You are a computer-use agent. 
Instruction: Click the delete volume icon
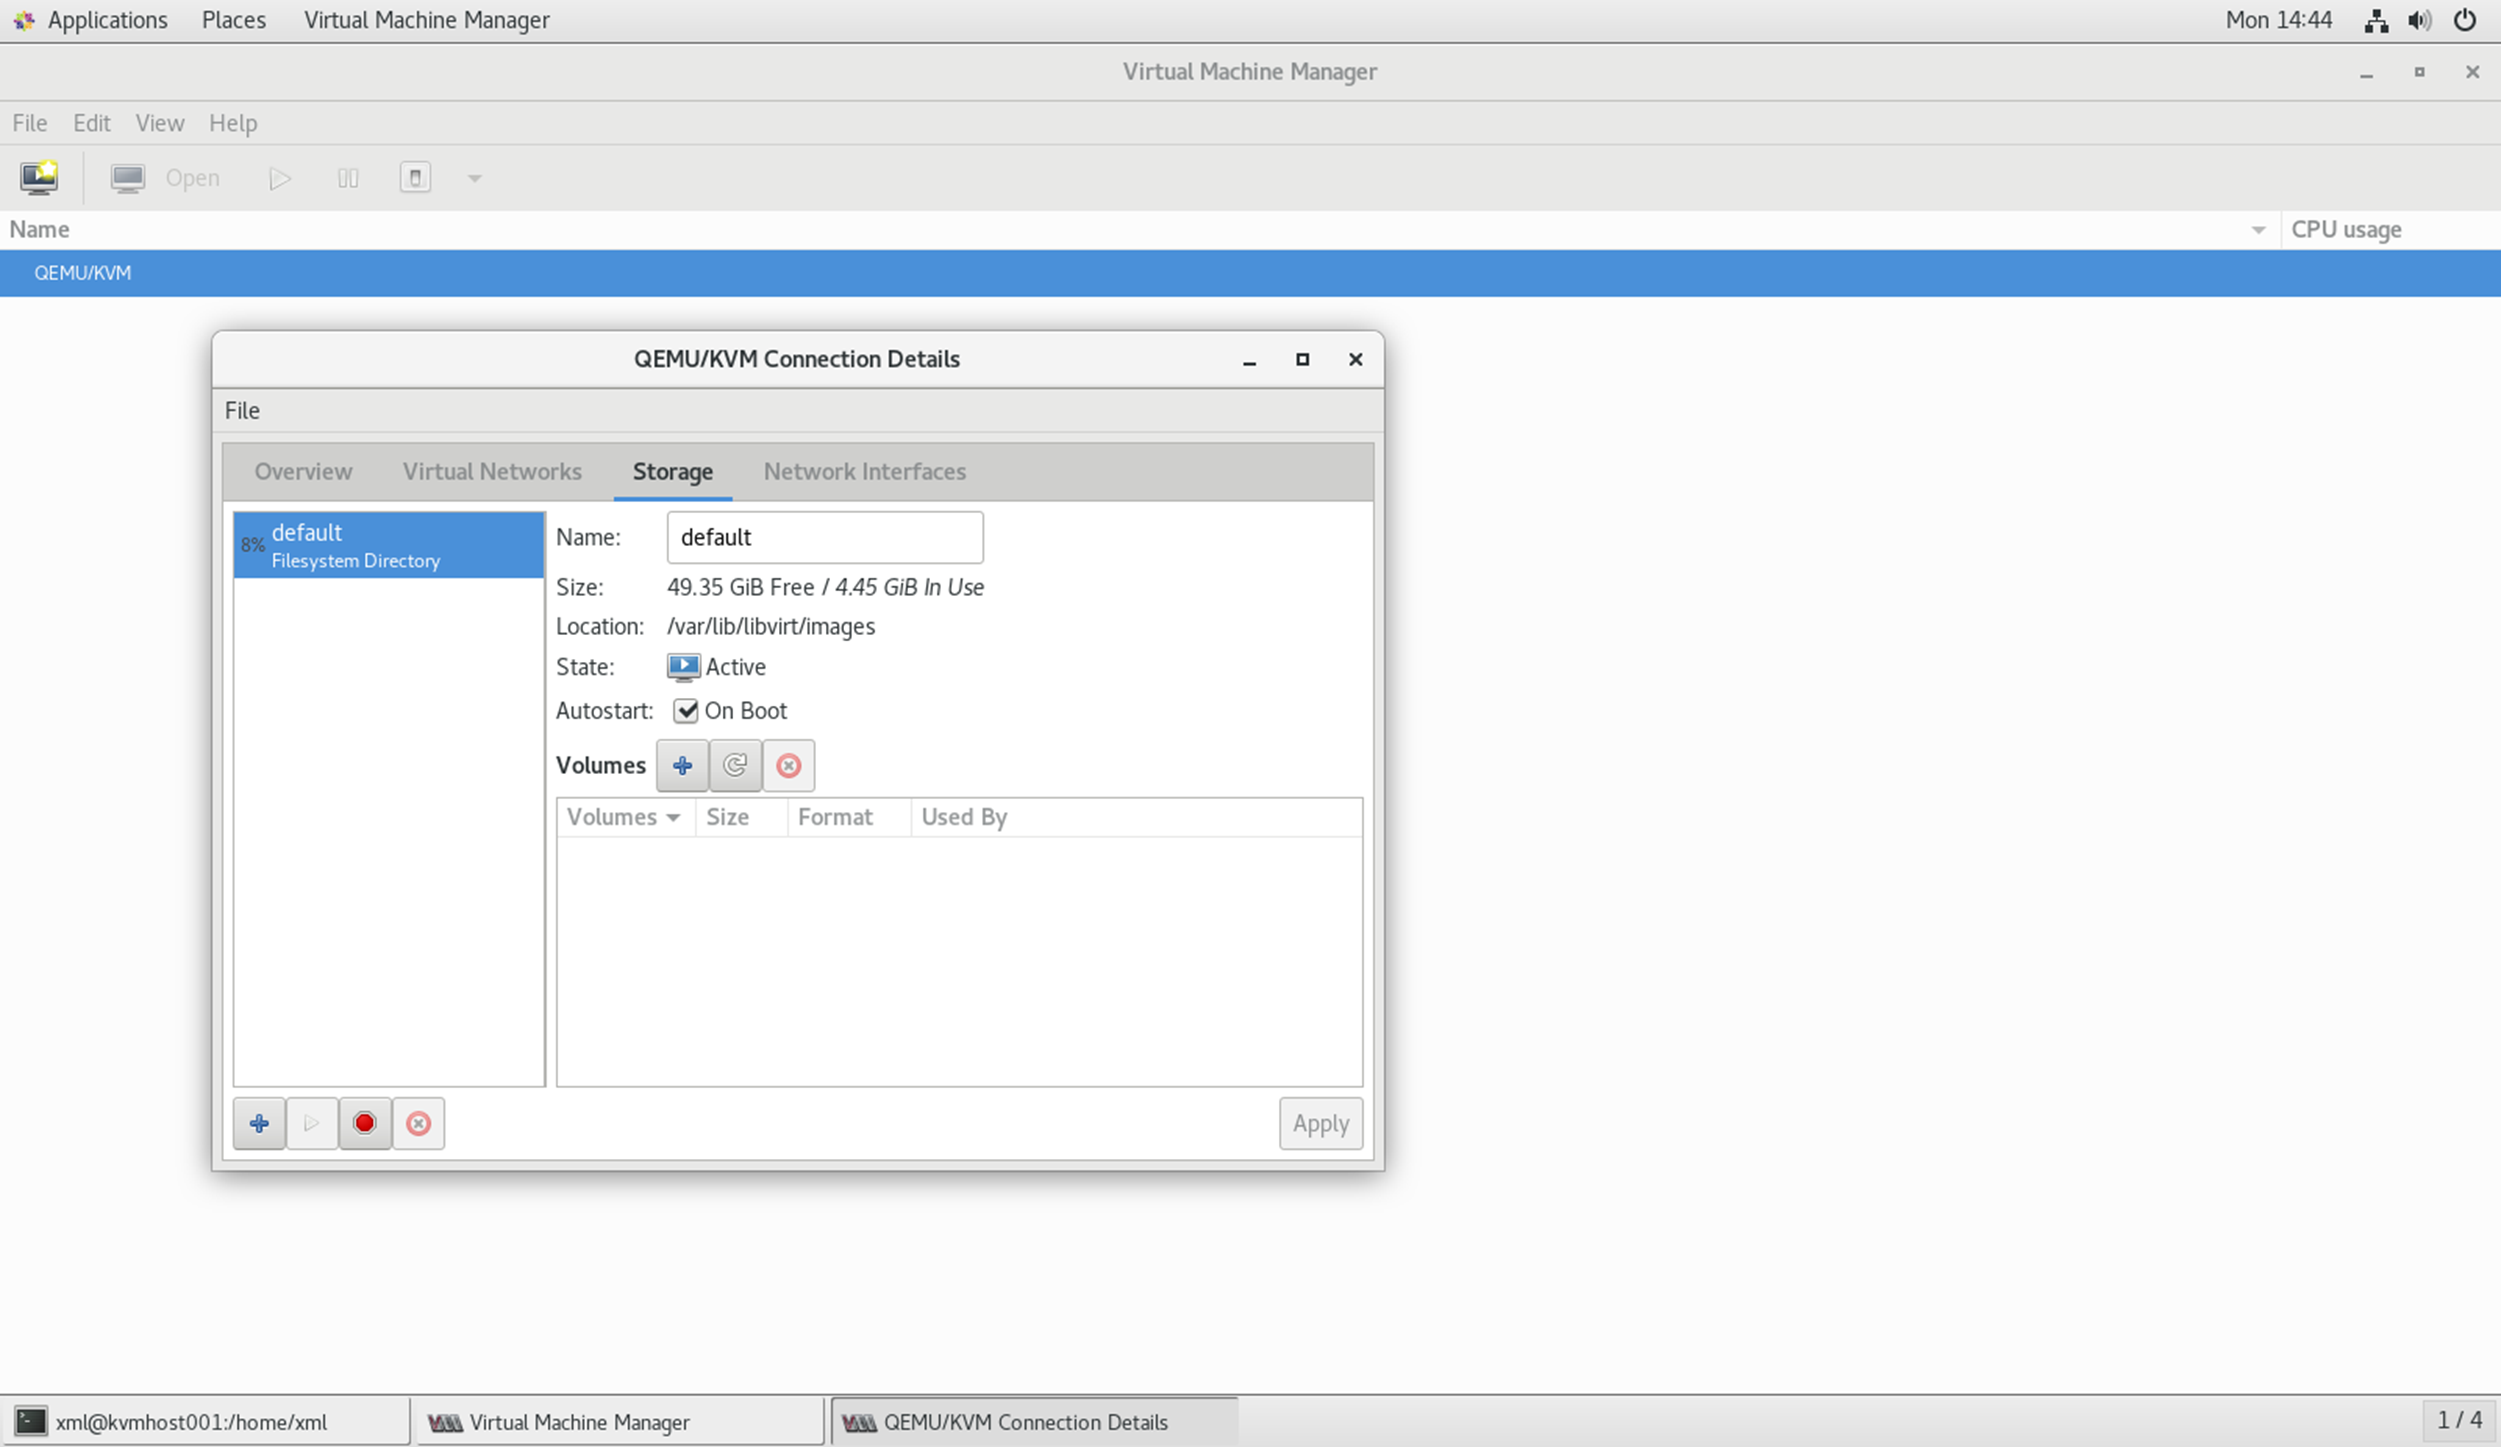point(789,765)
